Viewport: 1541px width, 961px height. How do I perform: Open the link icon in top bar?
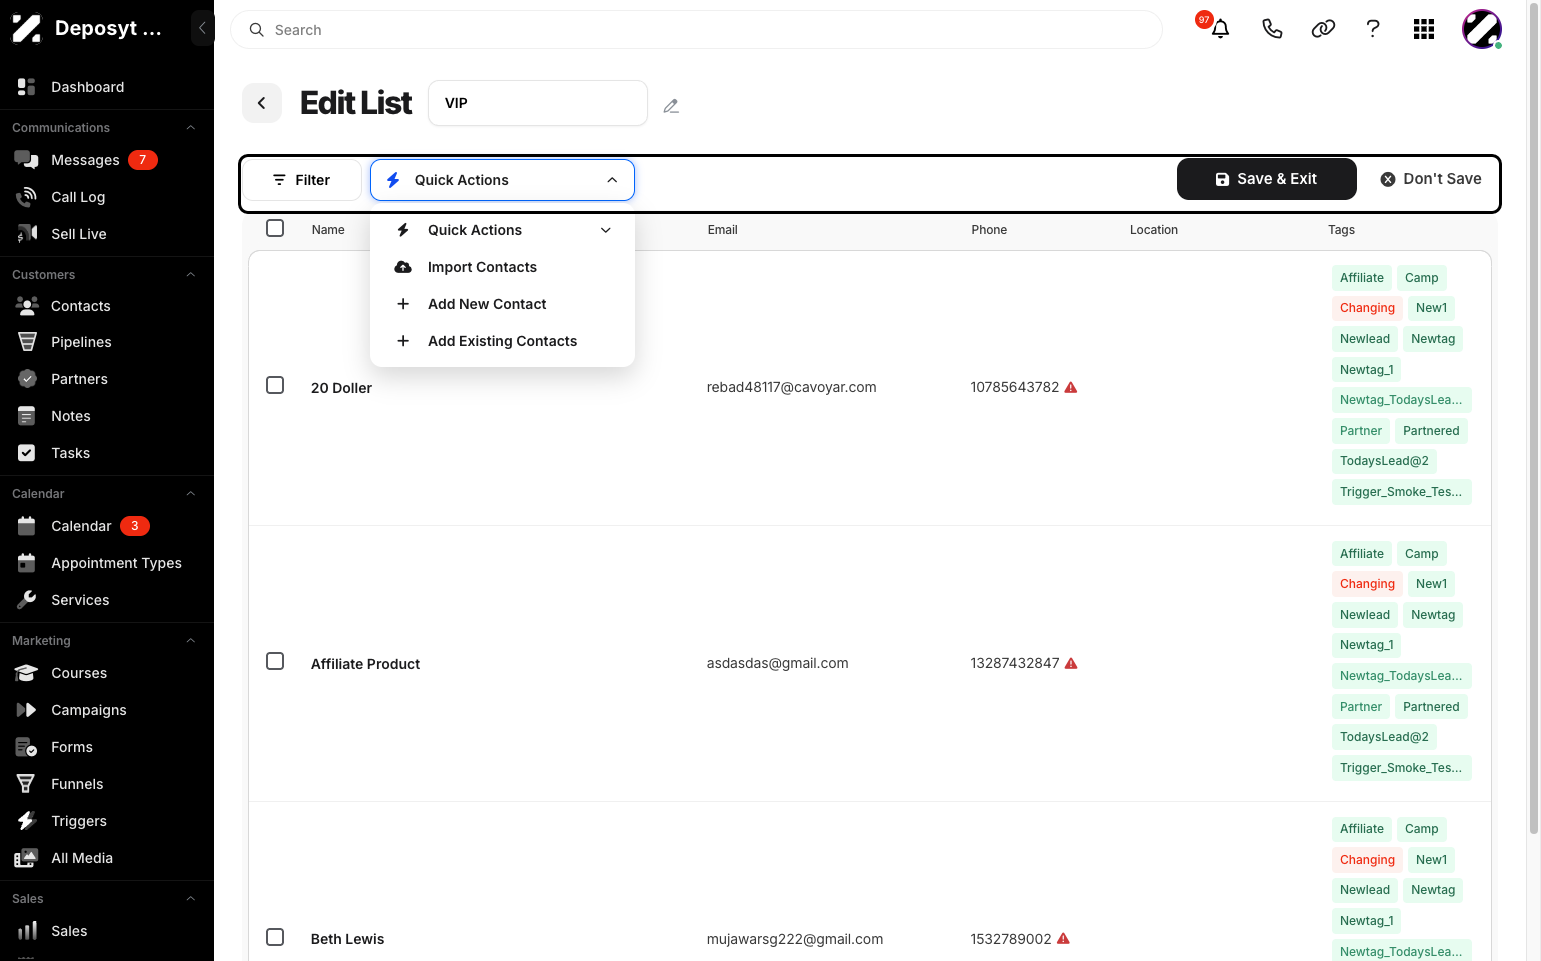point(1323,29)
